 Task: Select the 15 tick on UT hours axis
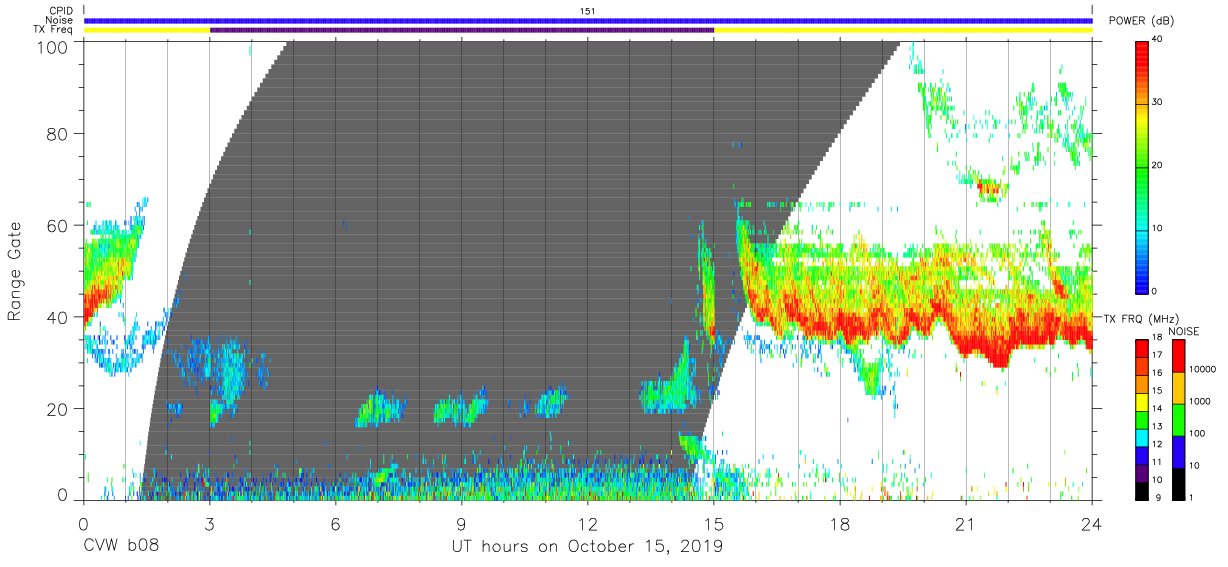(x=714, y=522)
